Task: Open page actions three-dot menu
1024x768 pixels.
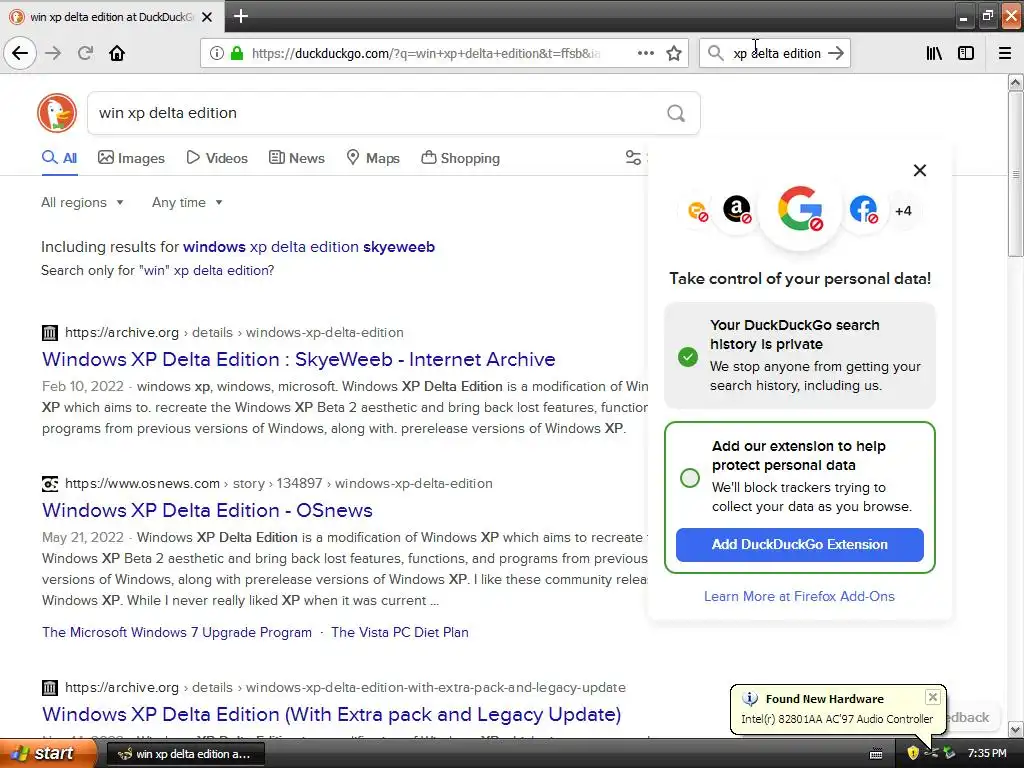Action: coord(646,53)
